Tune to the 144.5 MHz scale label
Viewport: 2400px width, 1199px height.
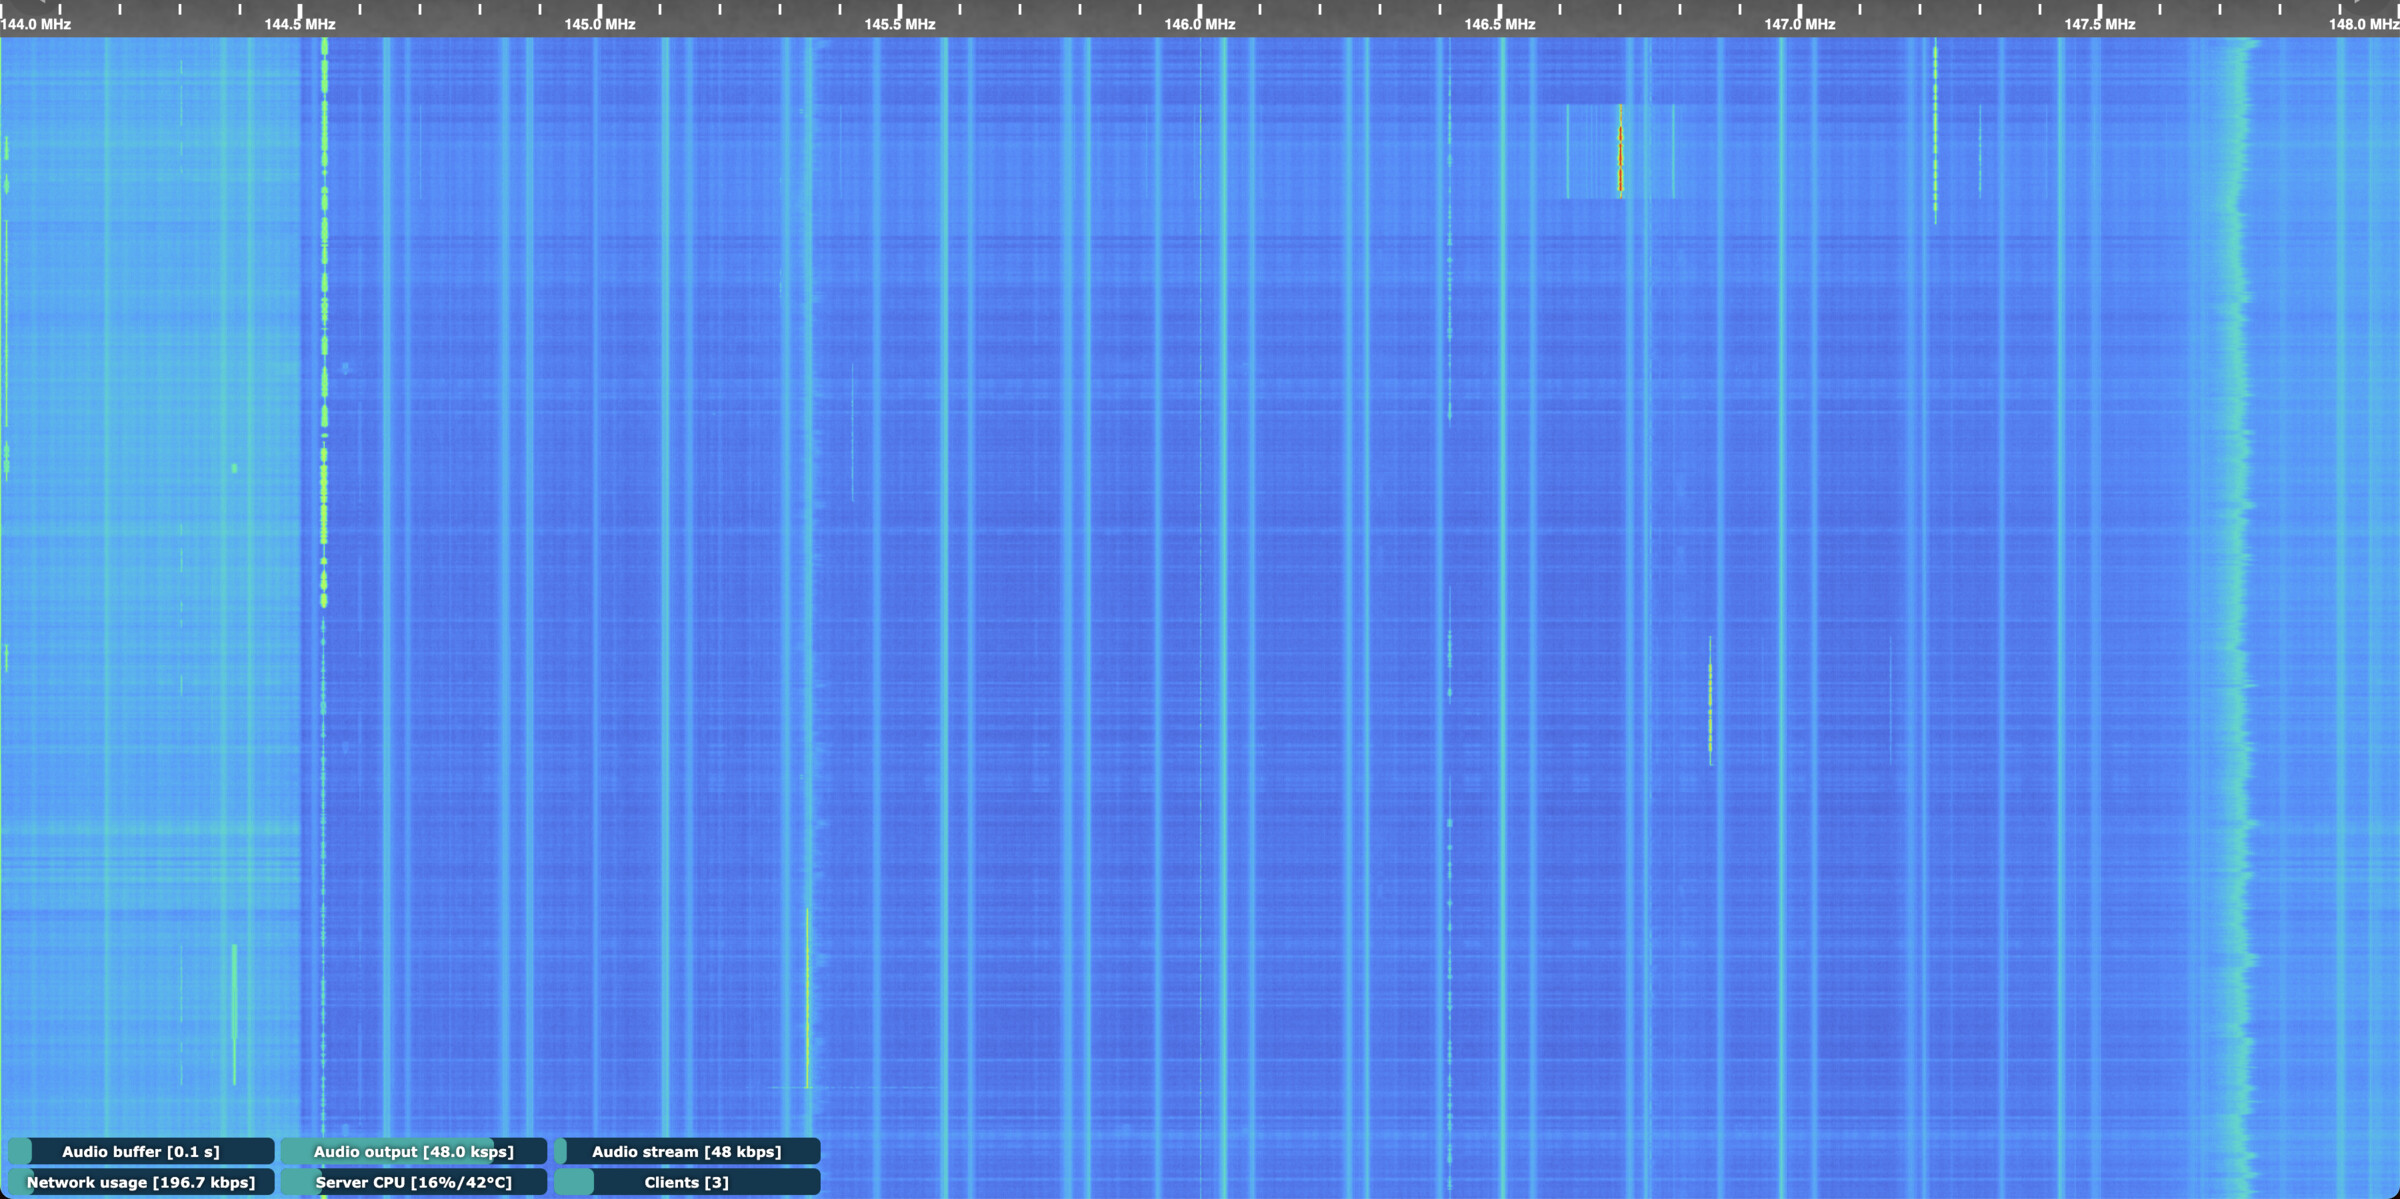pos(299,24)
